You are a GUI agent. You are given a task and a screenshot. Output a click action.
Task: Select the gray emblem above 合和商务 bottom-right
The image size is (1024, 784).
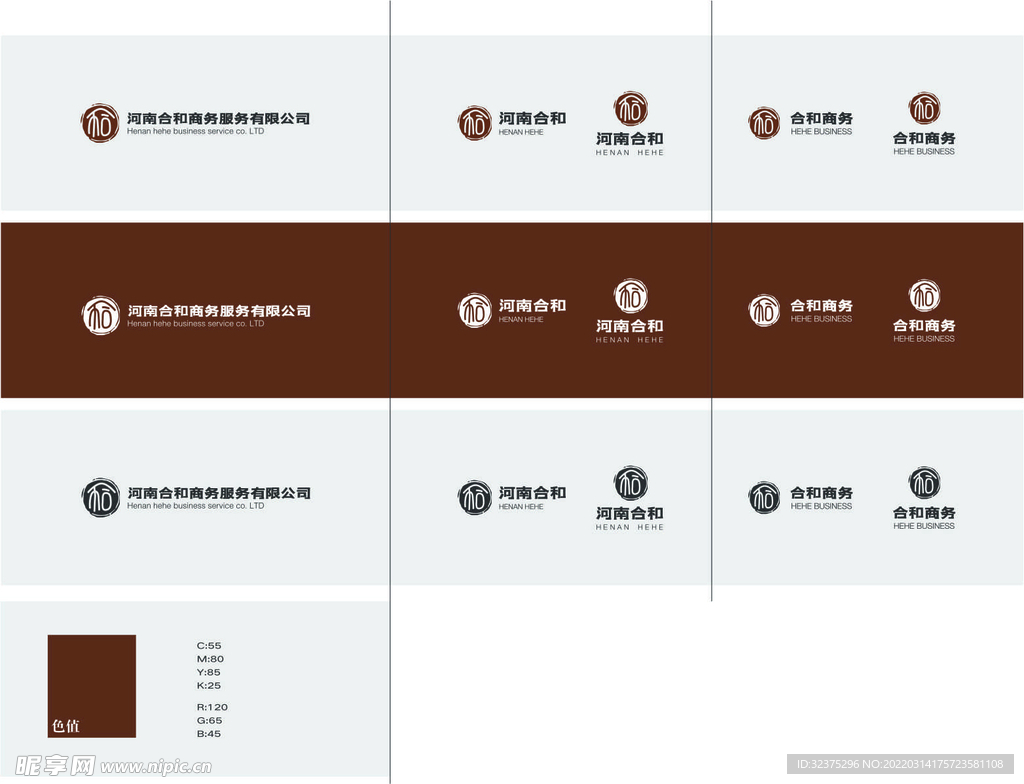coord(923,484)
